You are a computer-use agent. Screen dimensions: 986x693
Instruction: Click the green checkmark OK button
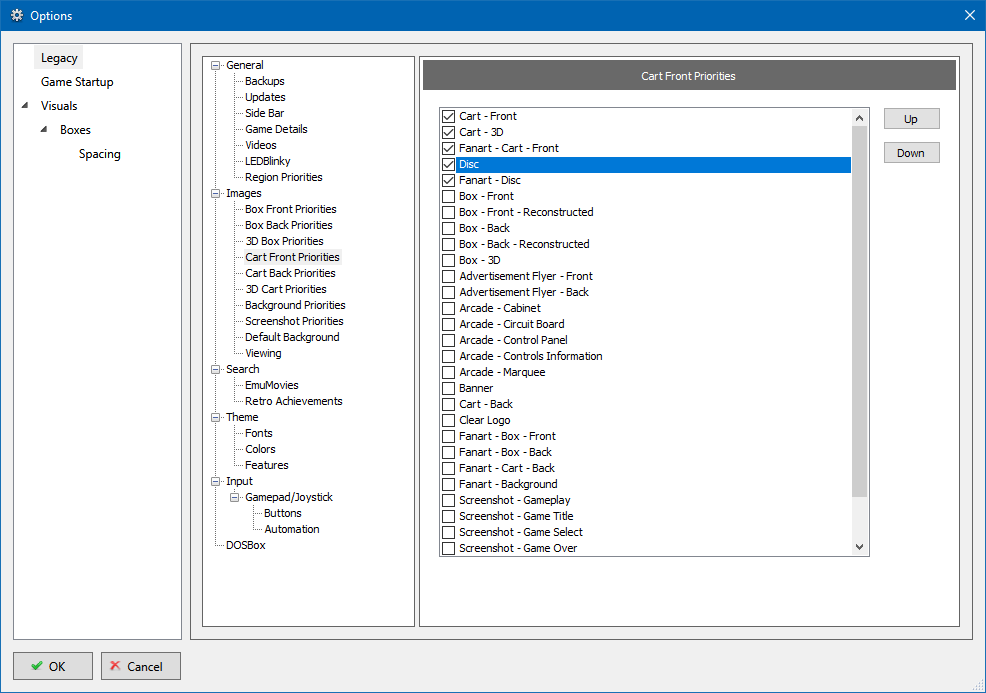pyautogui.click(x=52, y=666)
